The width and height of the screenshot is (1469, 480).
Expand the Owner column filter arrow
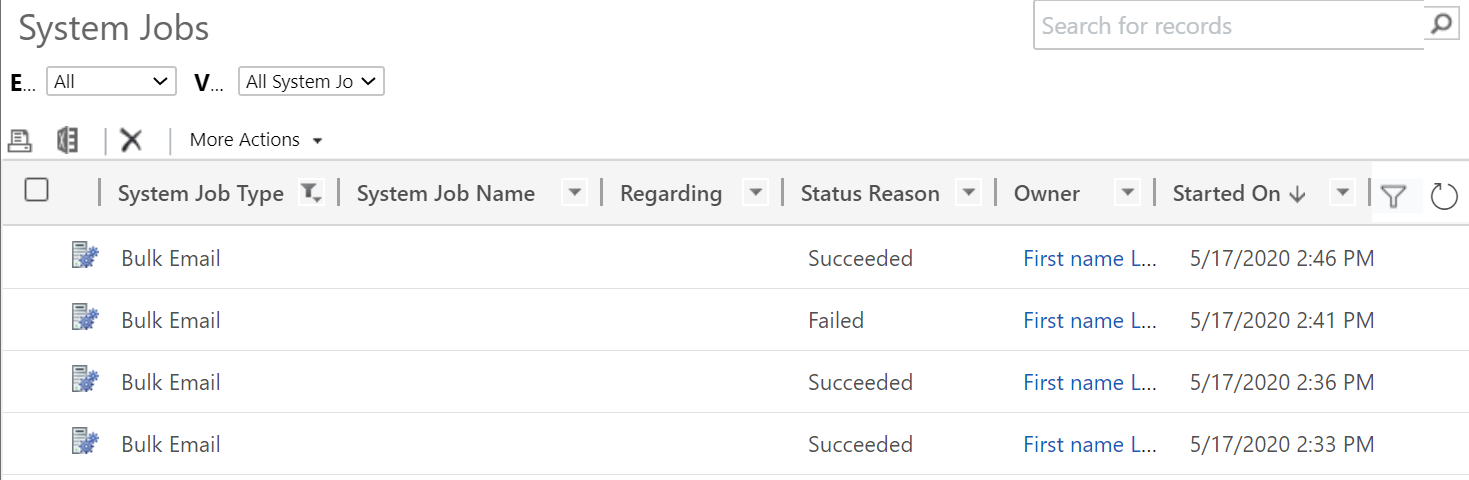tap(1127, 193)
